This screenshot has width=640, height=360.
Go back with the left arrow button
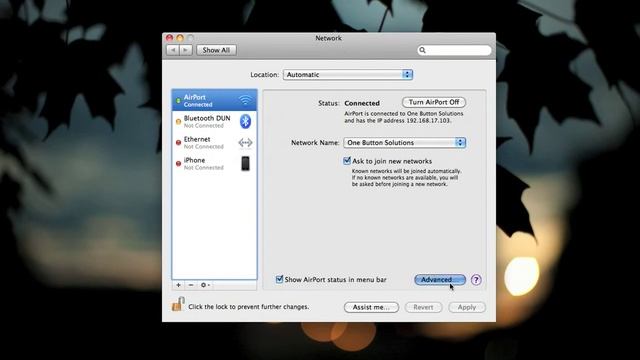(173, 50)
